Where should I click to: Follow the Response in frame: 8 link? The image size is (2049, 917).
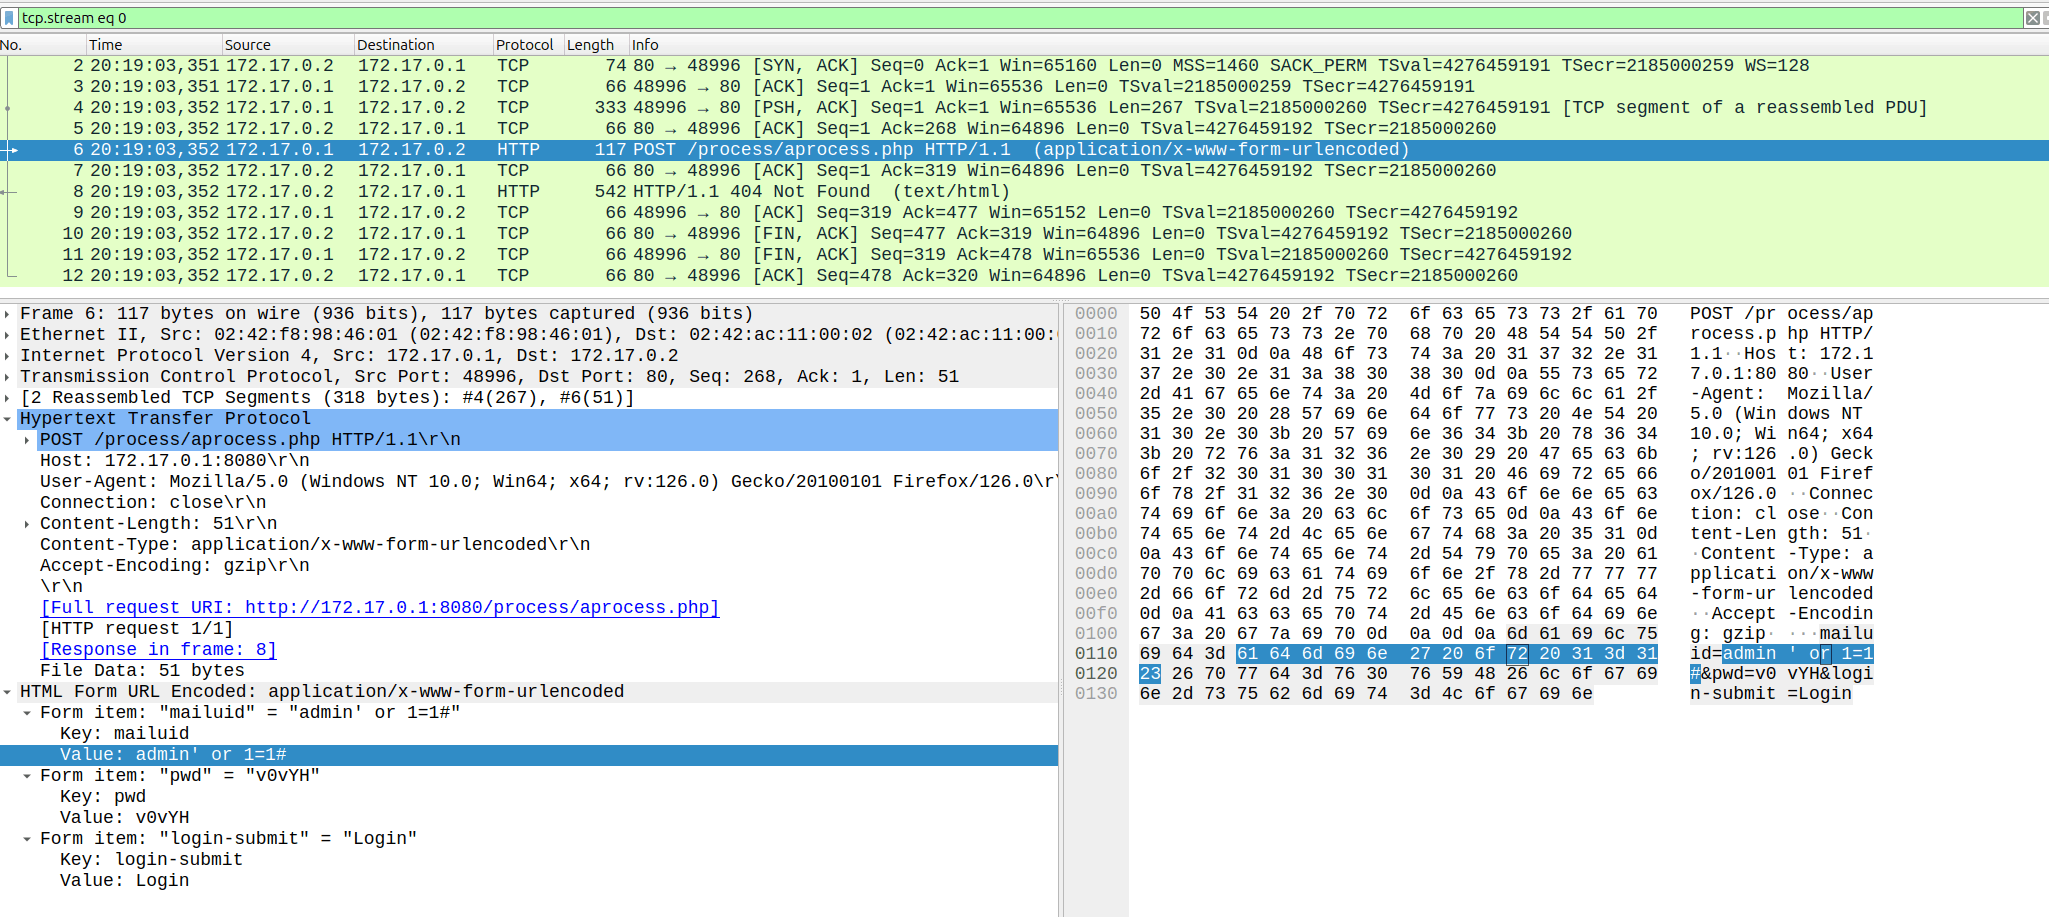[158, 650]
